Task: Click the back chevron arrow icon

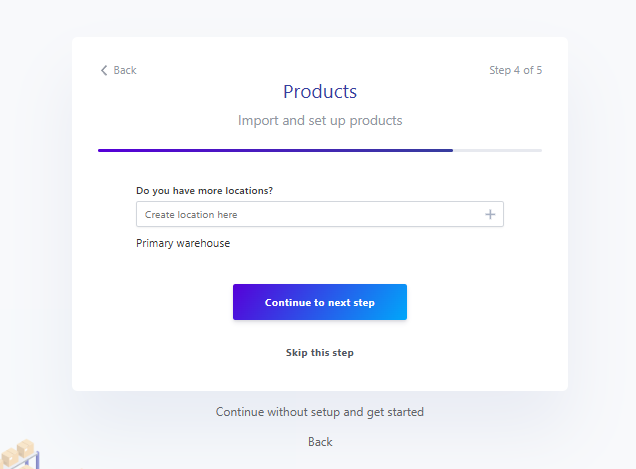Action: 104,70
